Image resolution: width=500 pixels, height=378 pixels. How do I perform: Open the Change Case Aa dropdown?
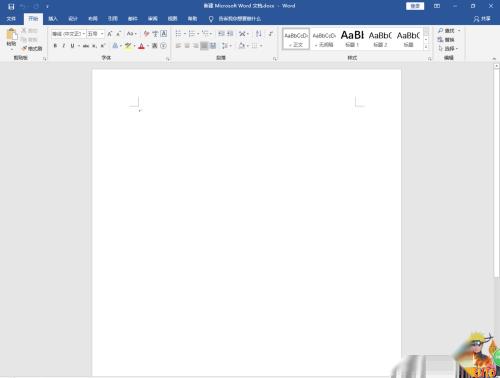point(131,34)
